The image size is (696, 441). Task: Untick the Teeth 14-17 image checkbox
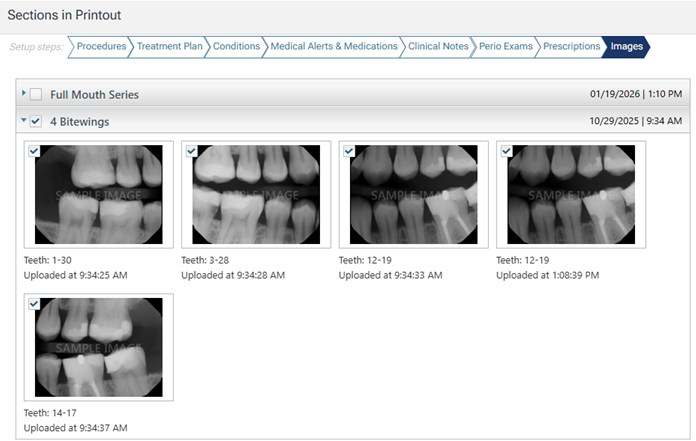pos(33,304)
